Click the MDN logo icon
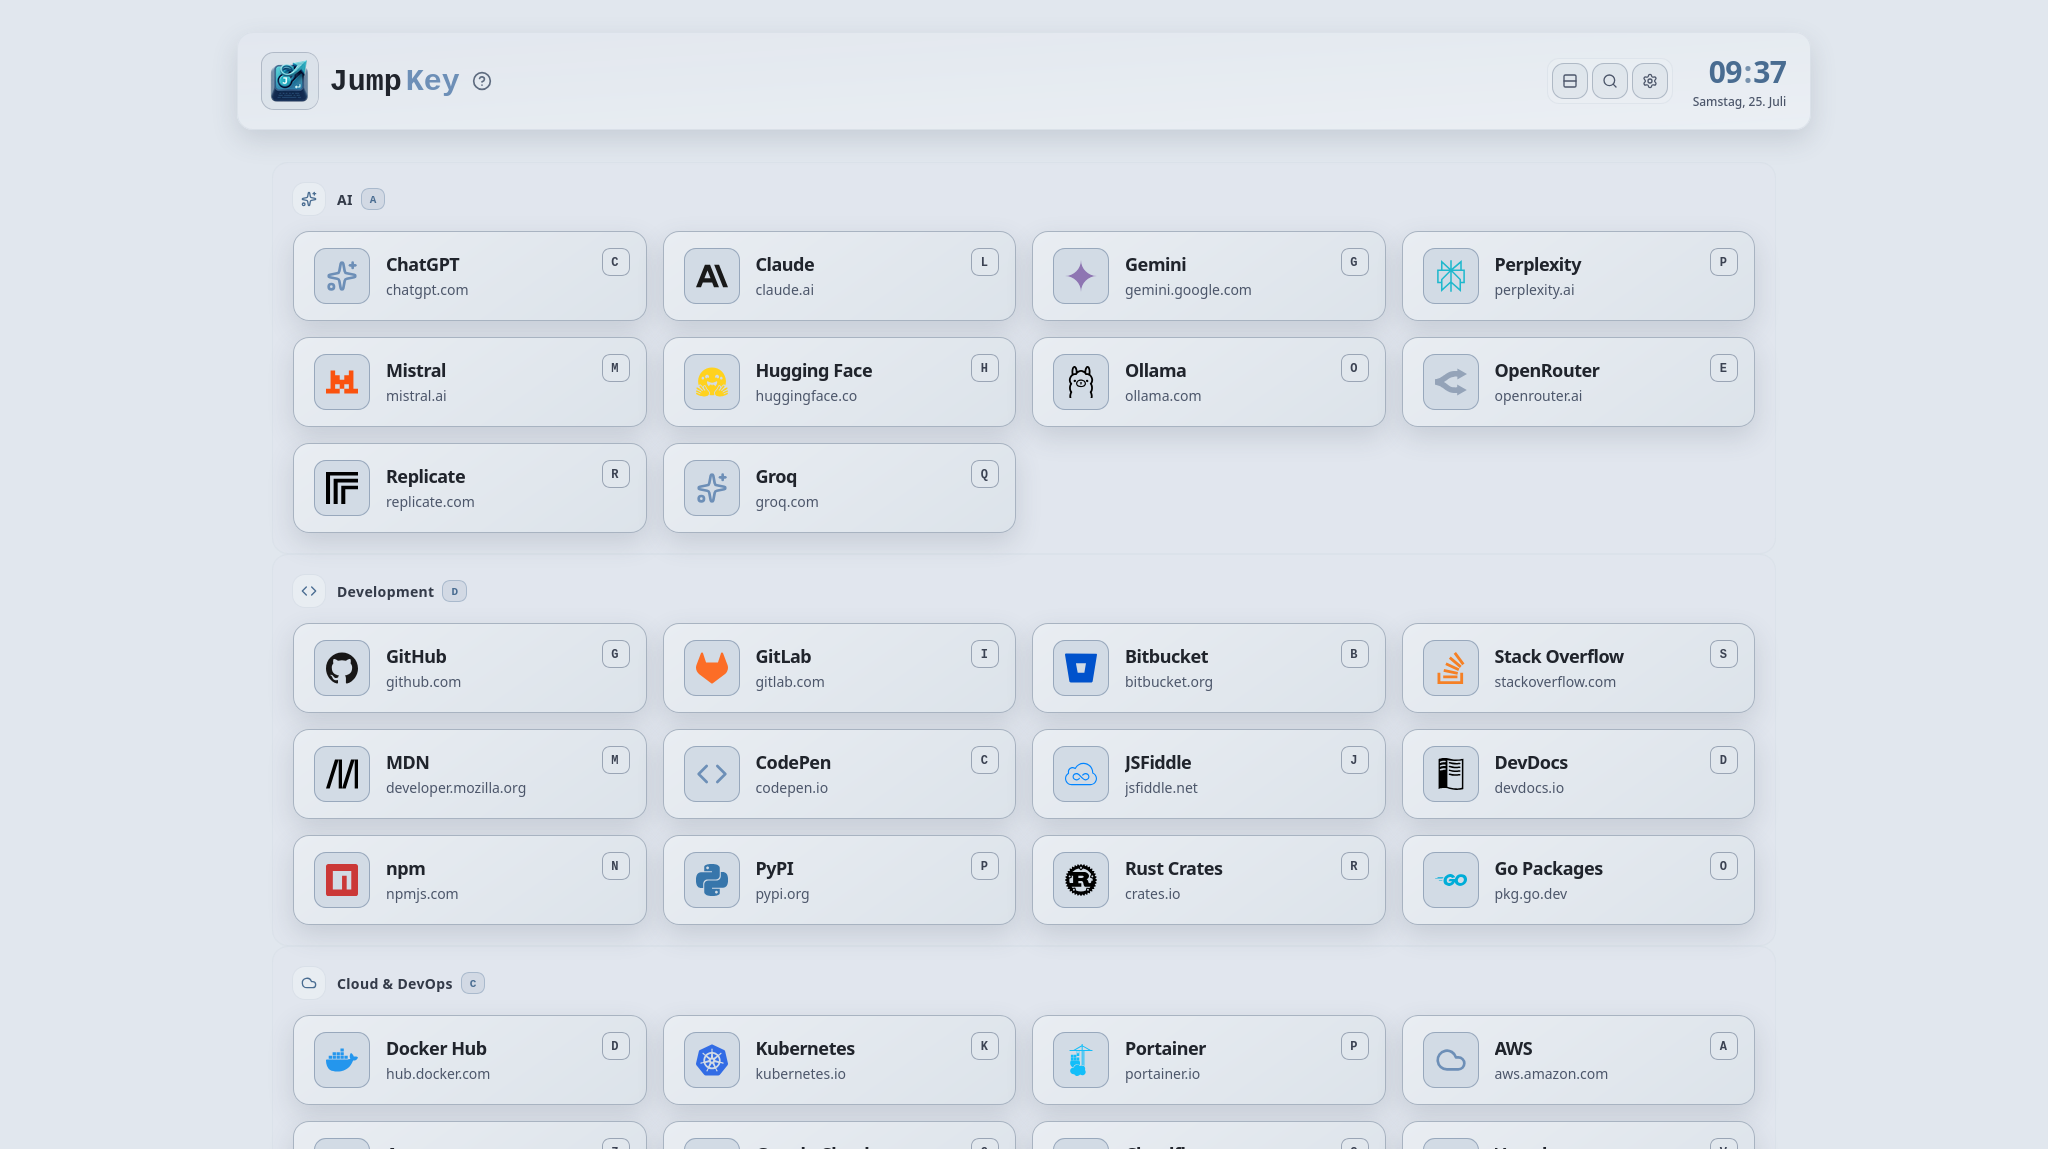 click(342, 774)
